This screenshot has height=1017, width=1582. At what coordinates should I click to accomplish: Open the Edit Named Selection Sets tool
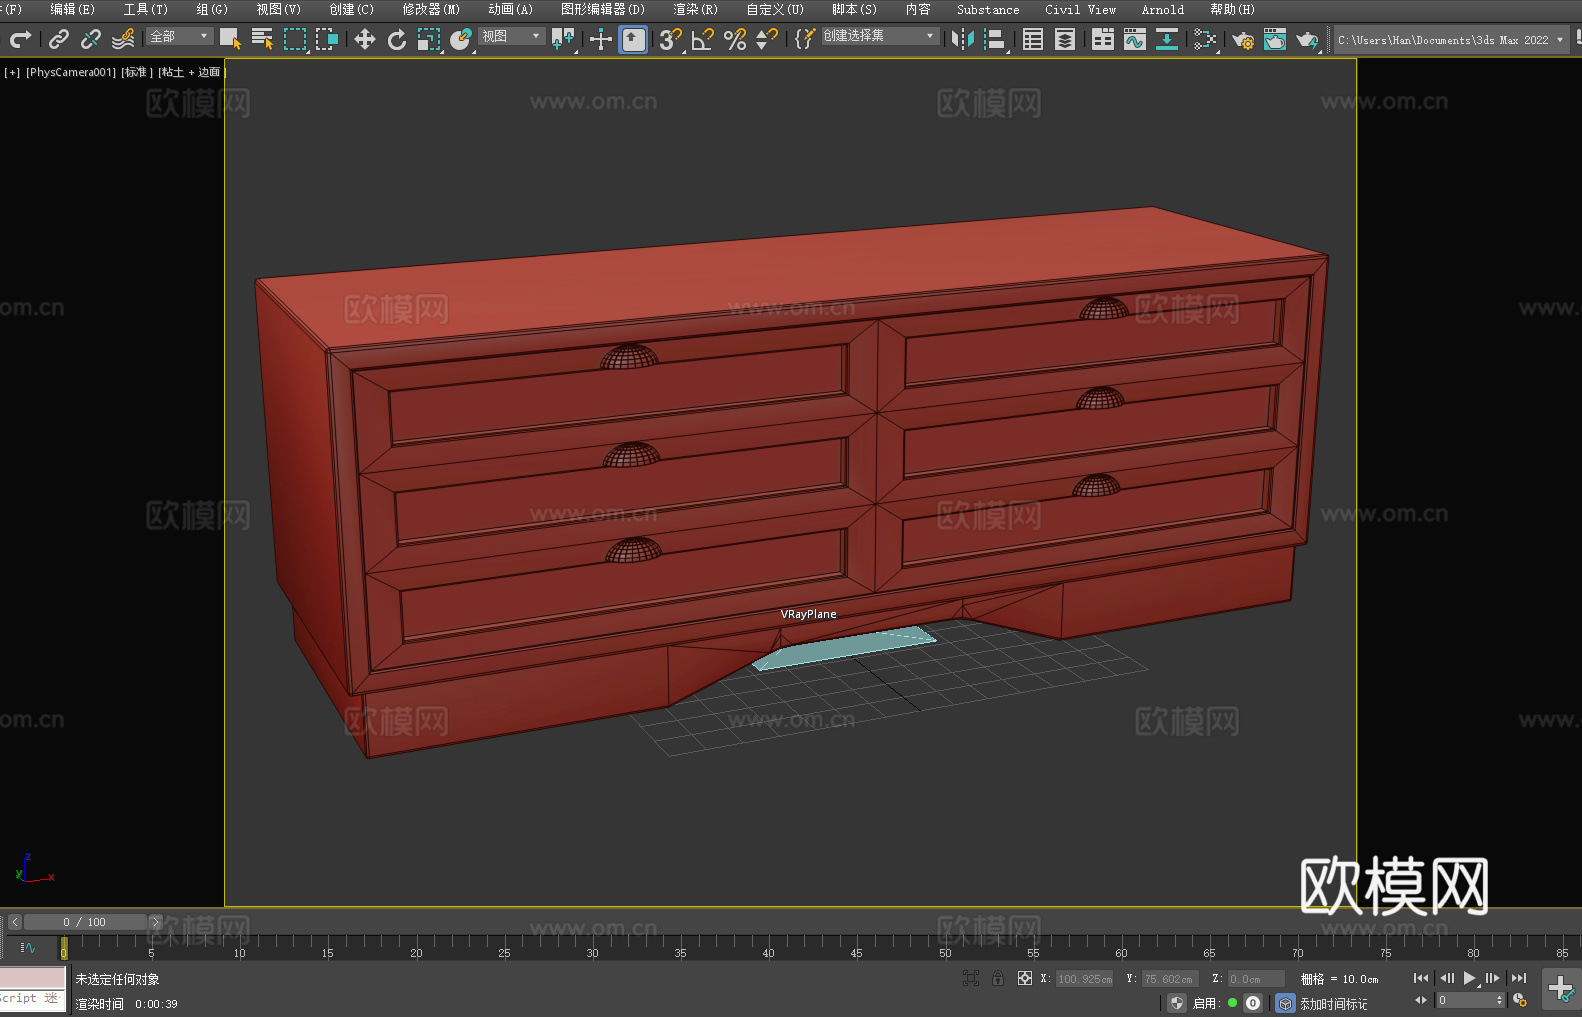805,39
